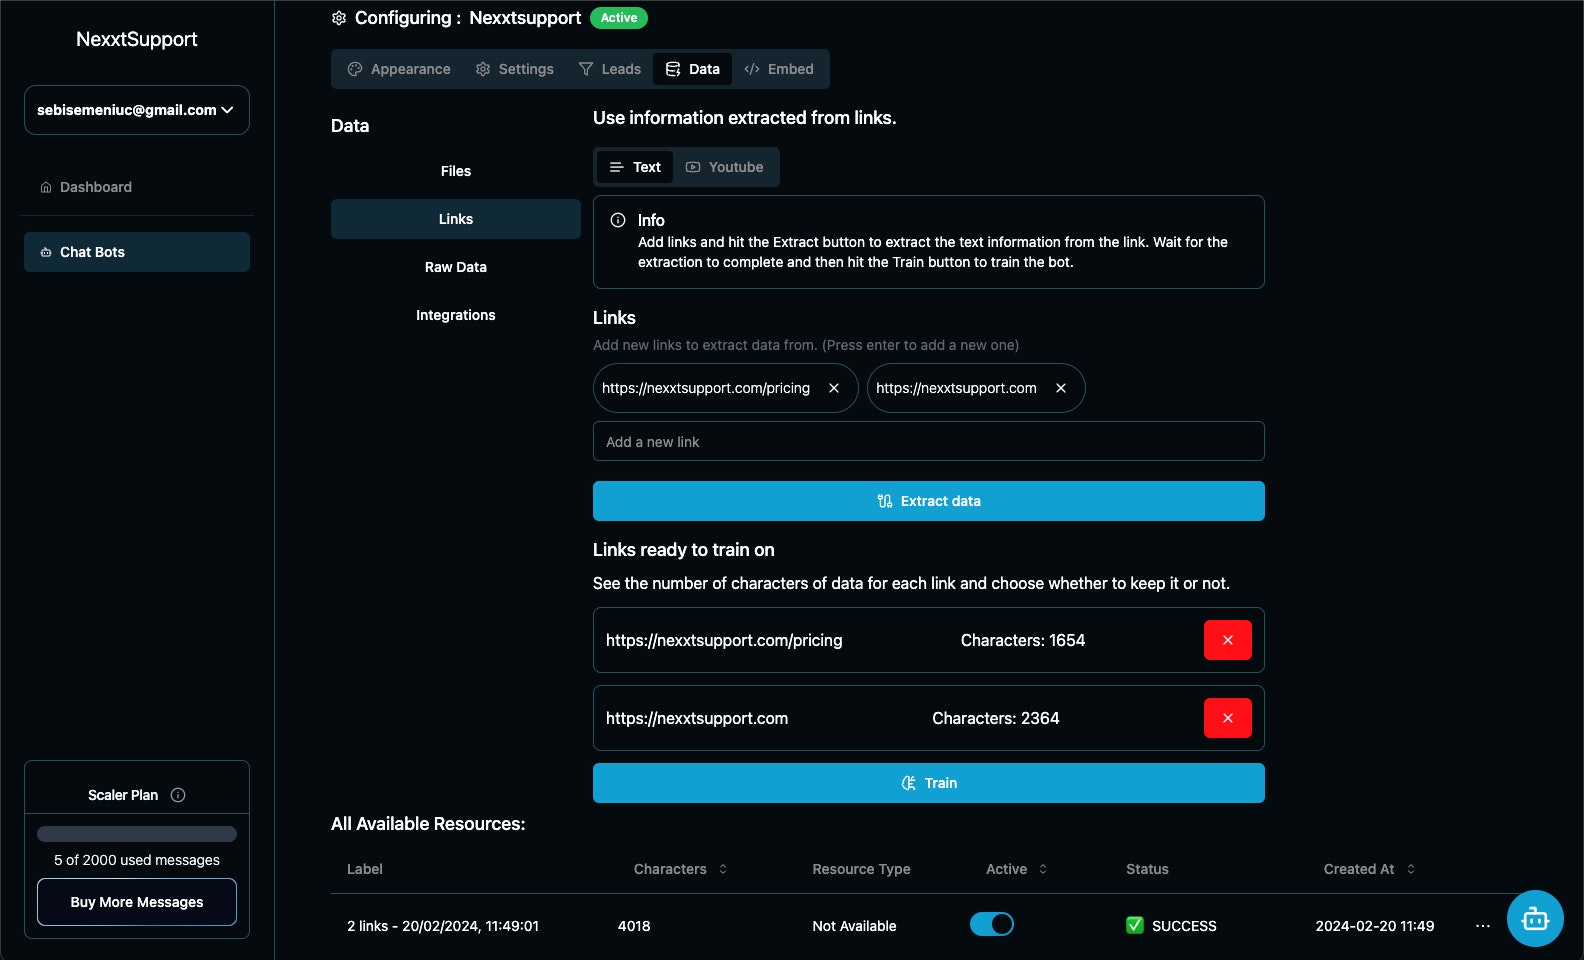Switch to the Youtube sub-tab
1584x960 pixels.
pyautogui.click(x=725, y=167)
